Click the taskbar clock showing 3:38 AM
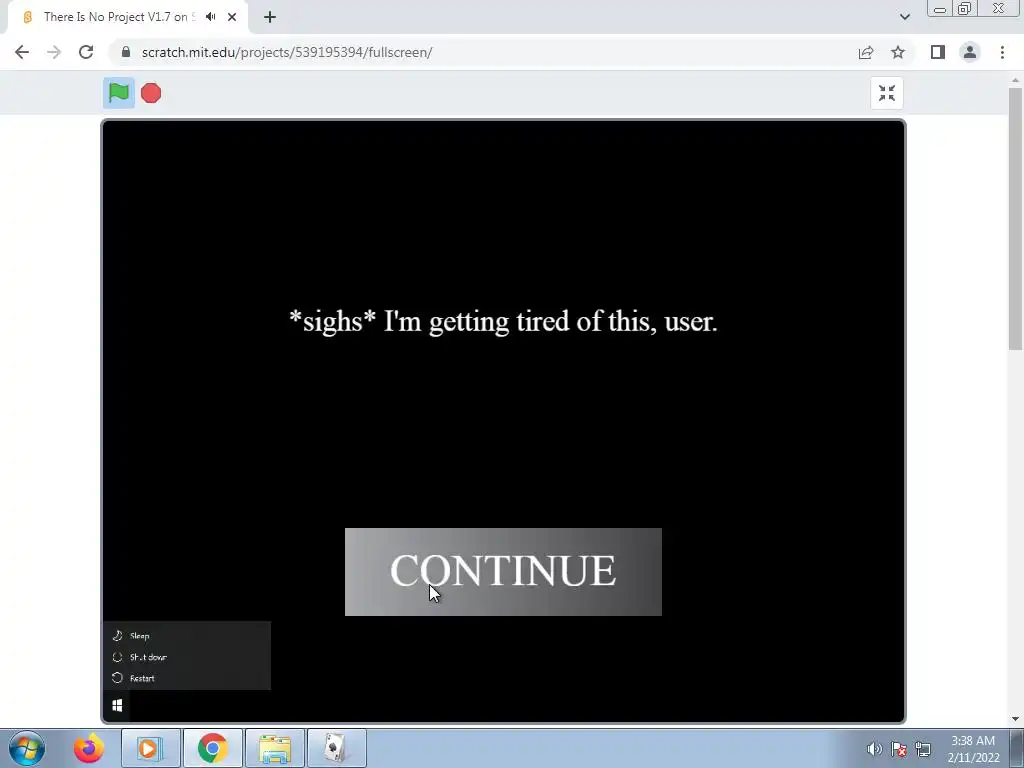The image size is (1024, 768). (973, 748)
